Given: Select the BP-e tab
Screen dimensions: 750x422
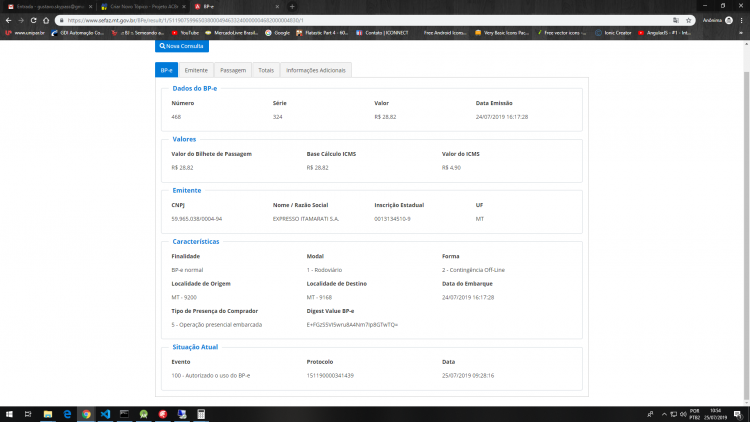Looking at the screenshot, I should point(166,70).
